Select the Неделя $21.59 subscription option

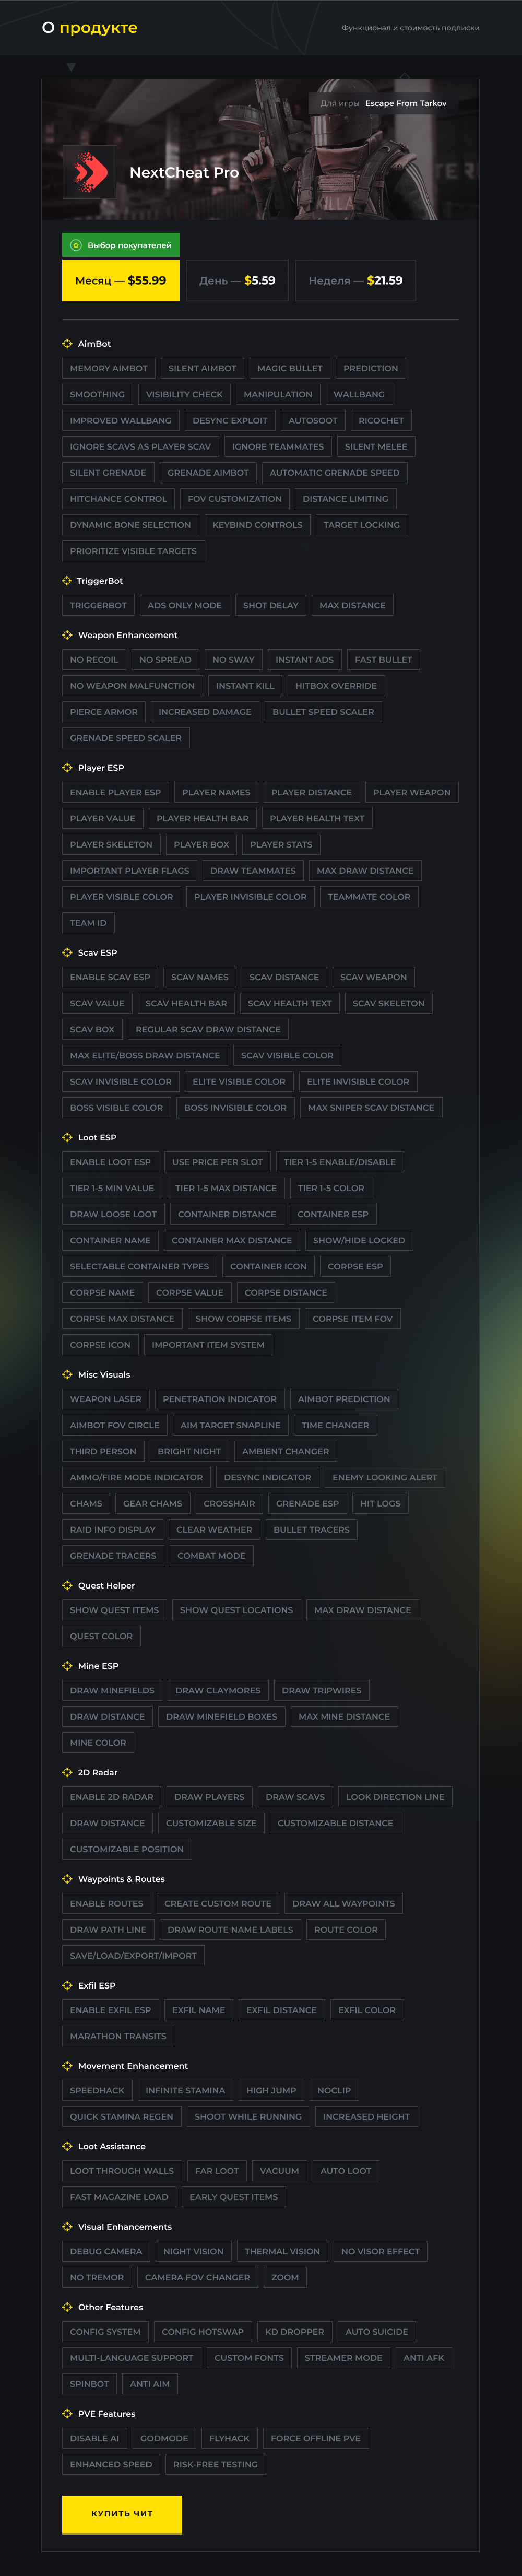(x=355, y=281)
